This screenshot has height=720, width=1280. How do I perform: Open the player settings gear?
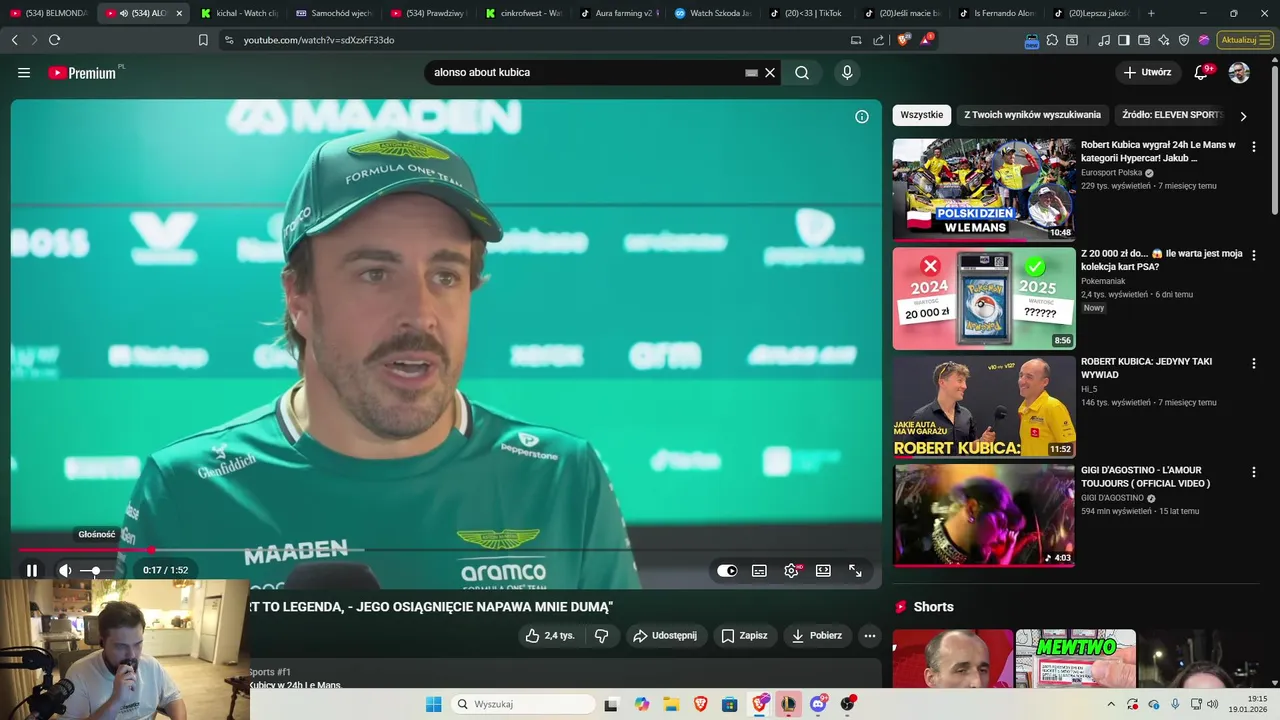791,571
